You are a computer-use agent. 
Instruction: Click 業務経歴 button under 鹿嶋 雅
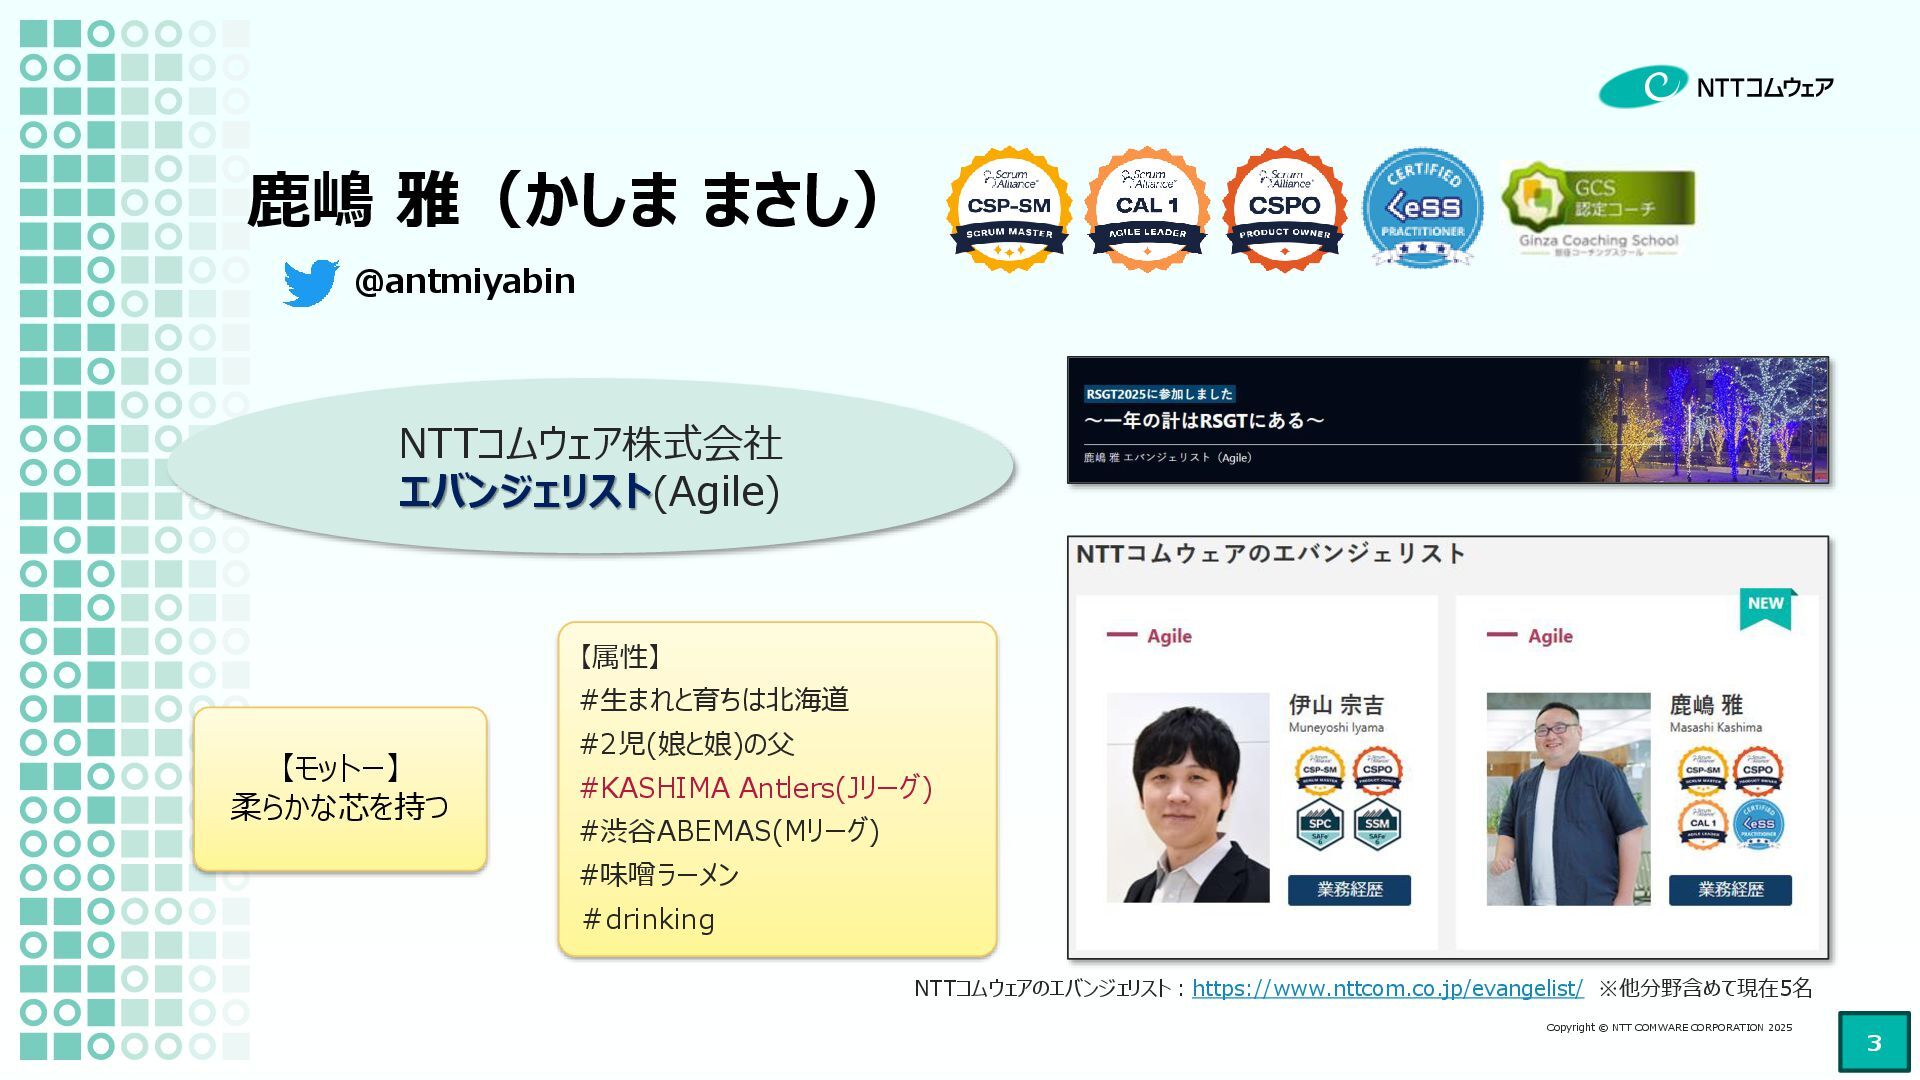coord(1730,889)
